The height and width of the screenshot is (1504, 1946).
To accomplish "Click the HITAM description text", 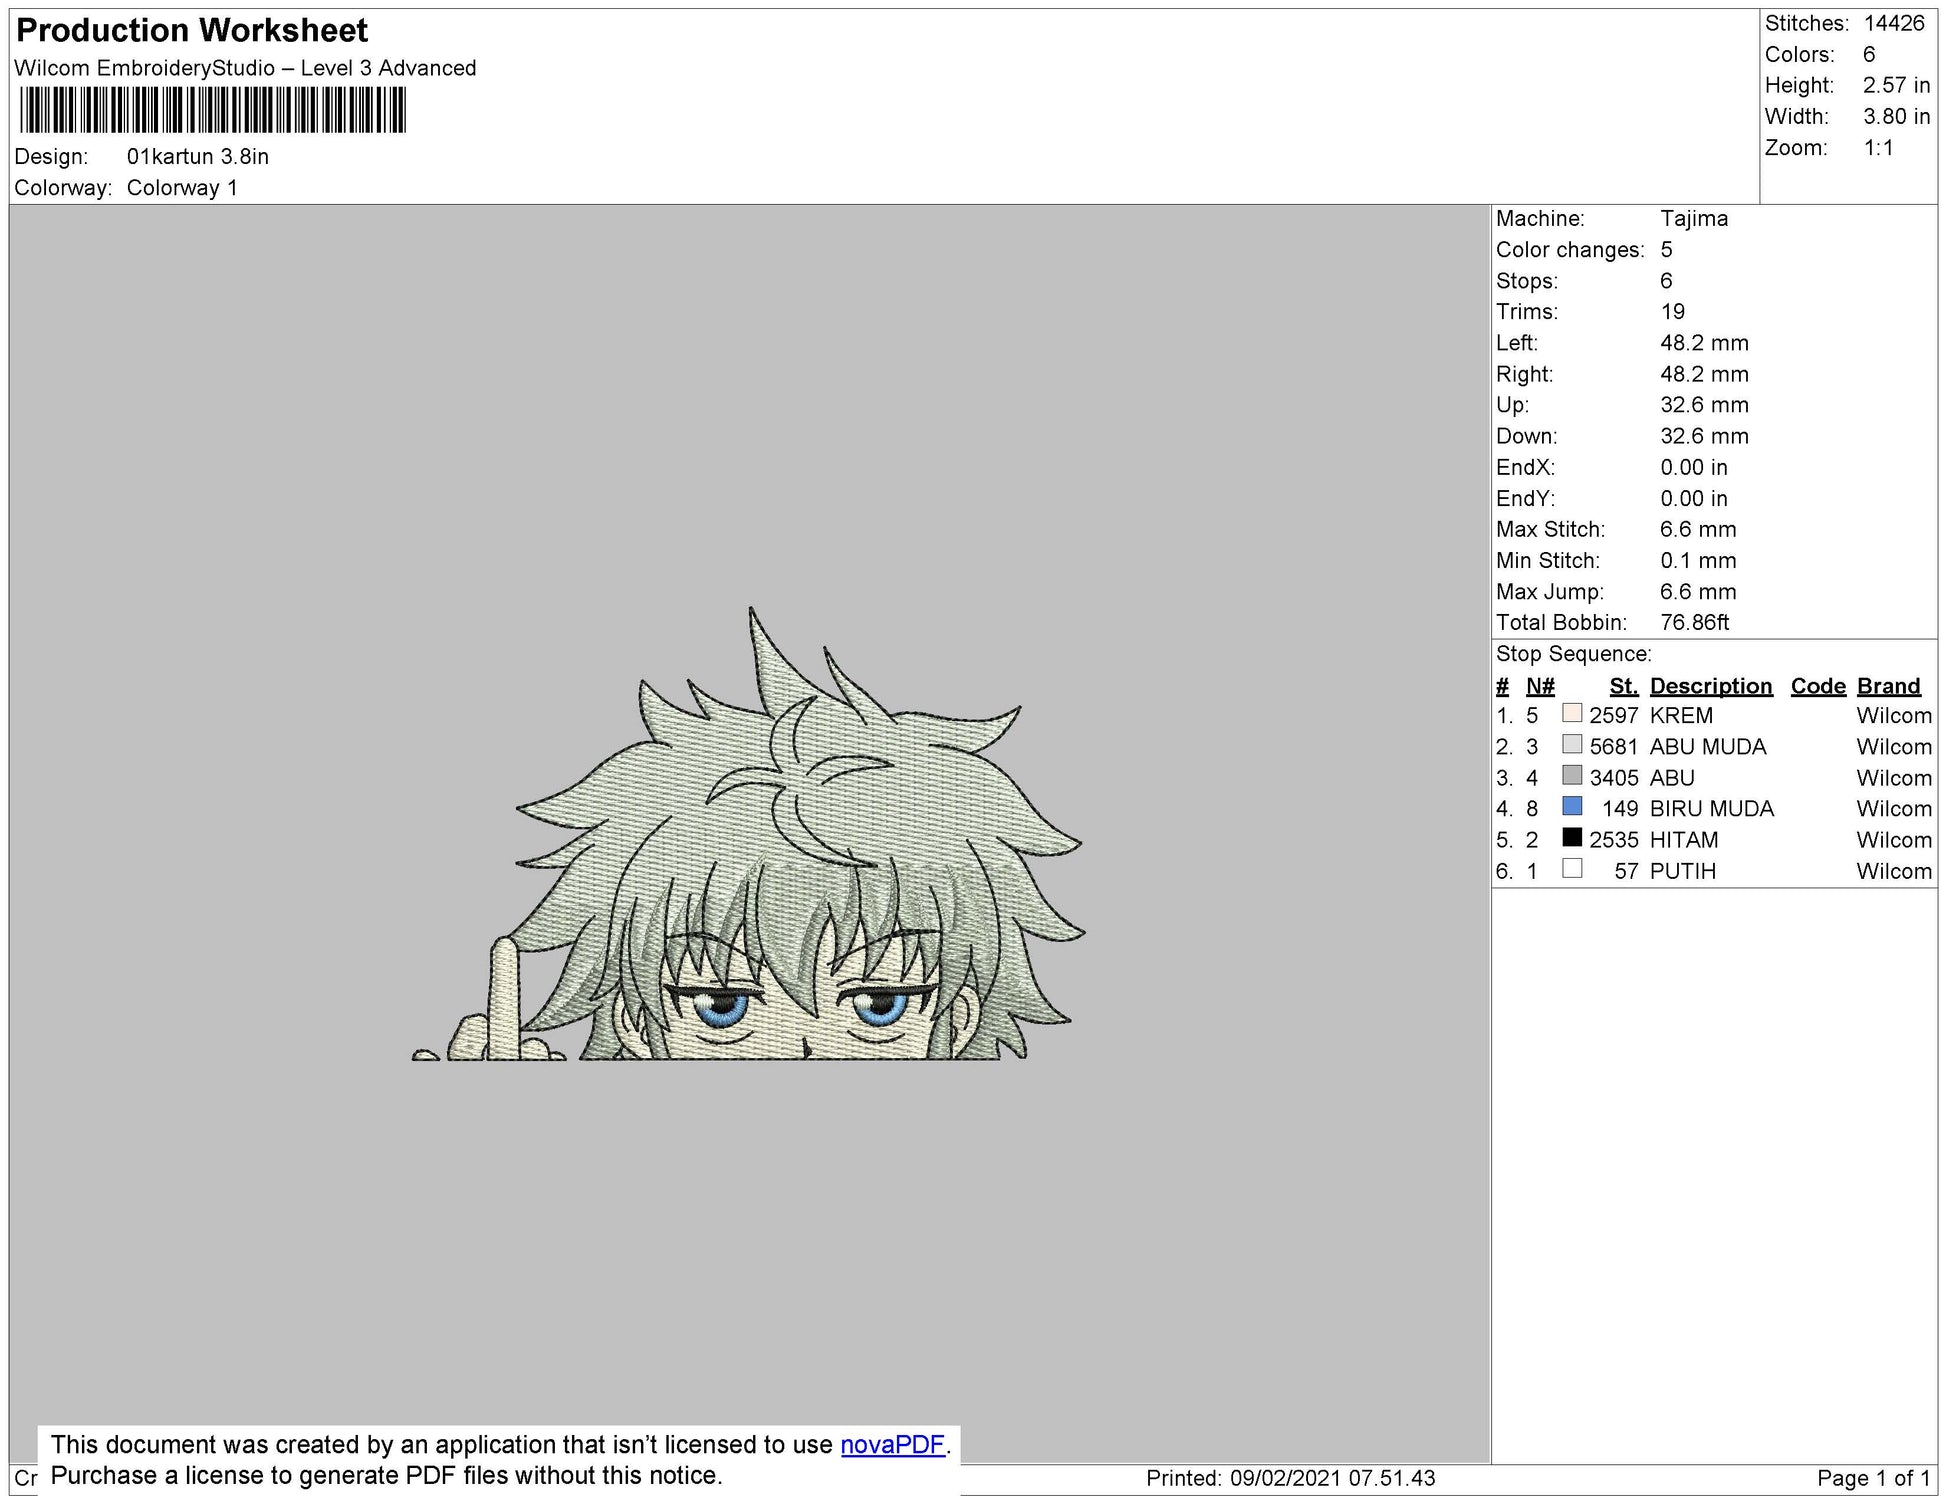I will [x=1684, y=840].
